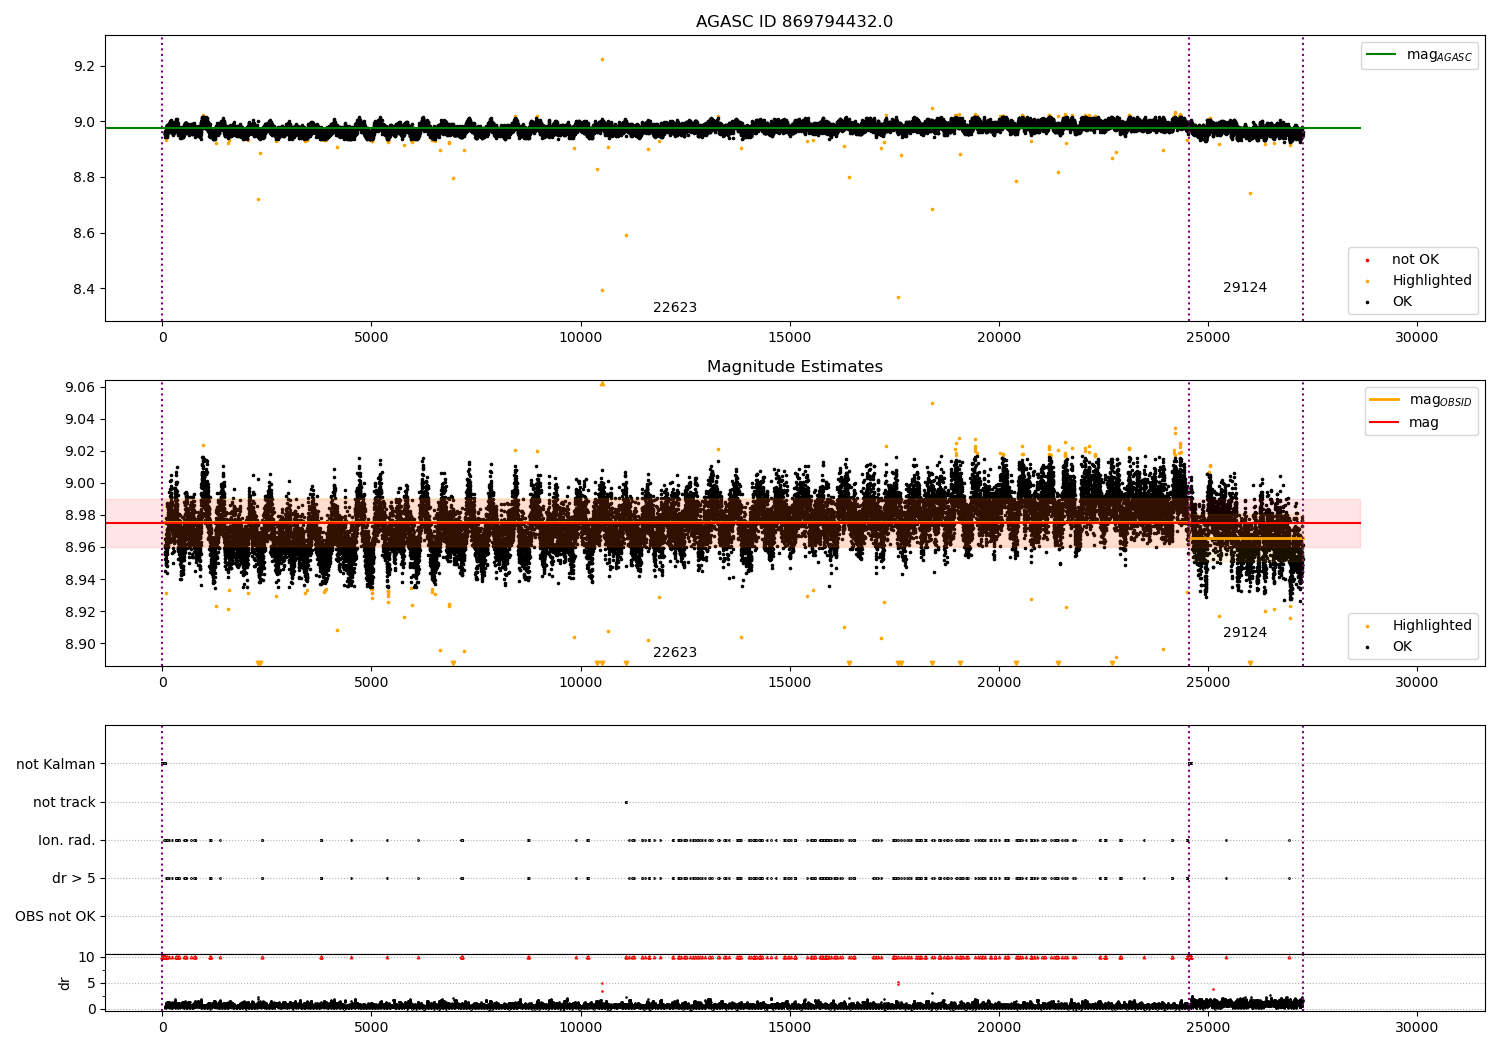The image size is (1500, 1050).
Task: Click the '22623' annotation in the top panel
Action: pos(675,308)
